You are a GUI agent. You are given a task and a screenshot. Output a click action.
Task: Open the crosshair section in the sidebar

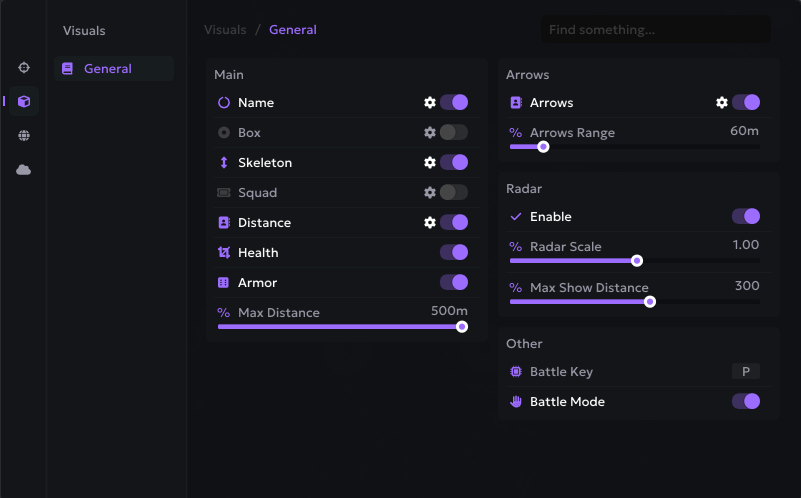[x=24, y=67]
